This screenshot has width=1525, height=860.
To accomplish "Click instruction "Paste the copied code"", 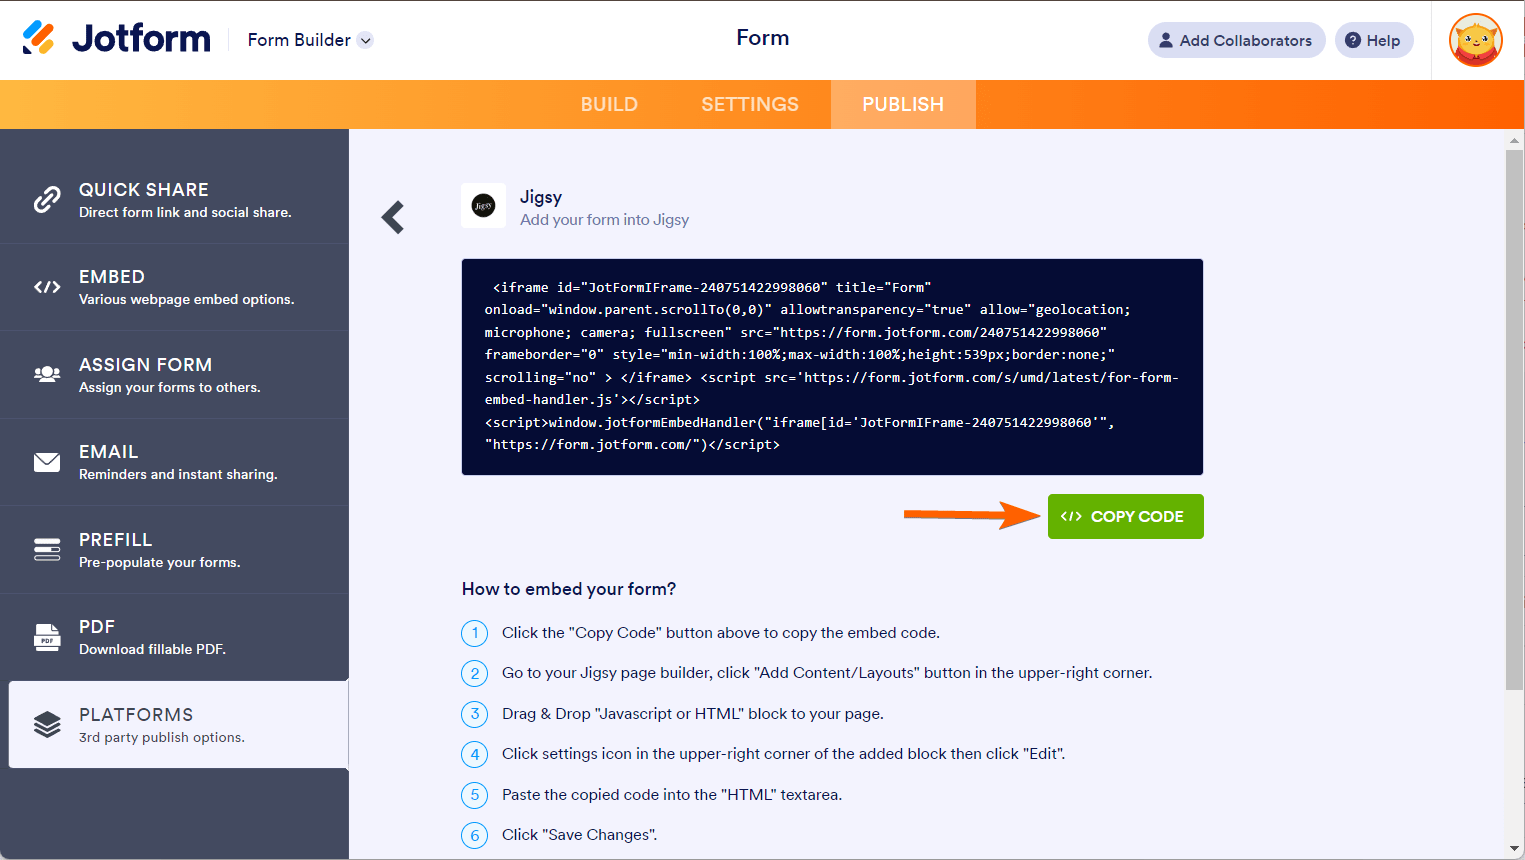I will (672, 795).
